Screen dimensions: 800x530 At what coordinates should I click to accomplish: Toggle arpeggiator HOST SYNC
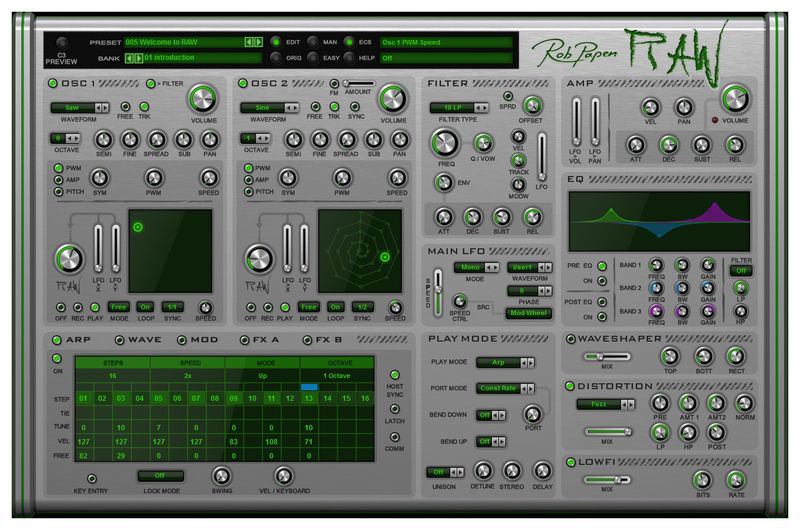click(x=394, y=375)
